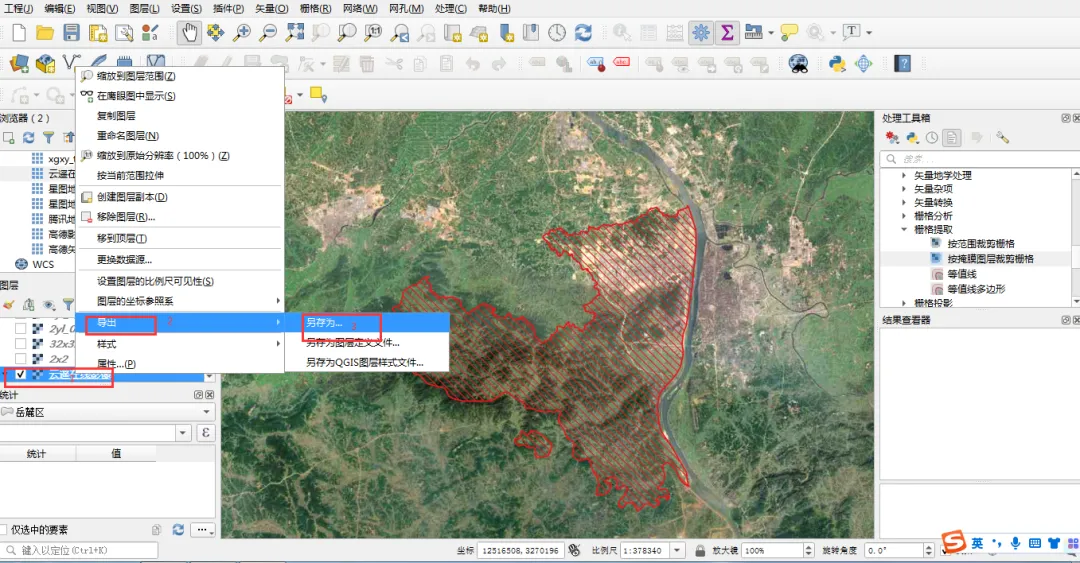Click the Map Tips yellow speech bubble icon
The height and width of the screenshot is (563, 1080).
tap(789, 32)
